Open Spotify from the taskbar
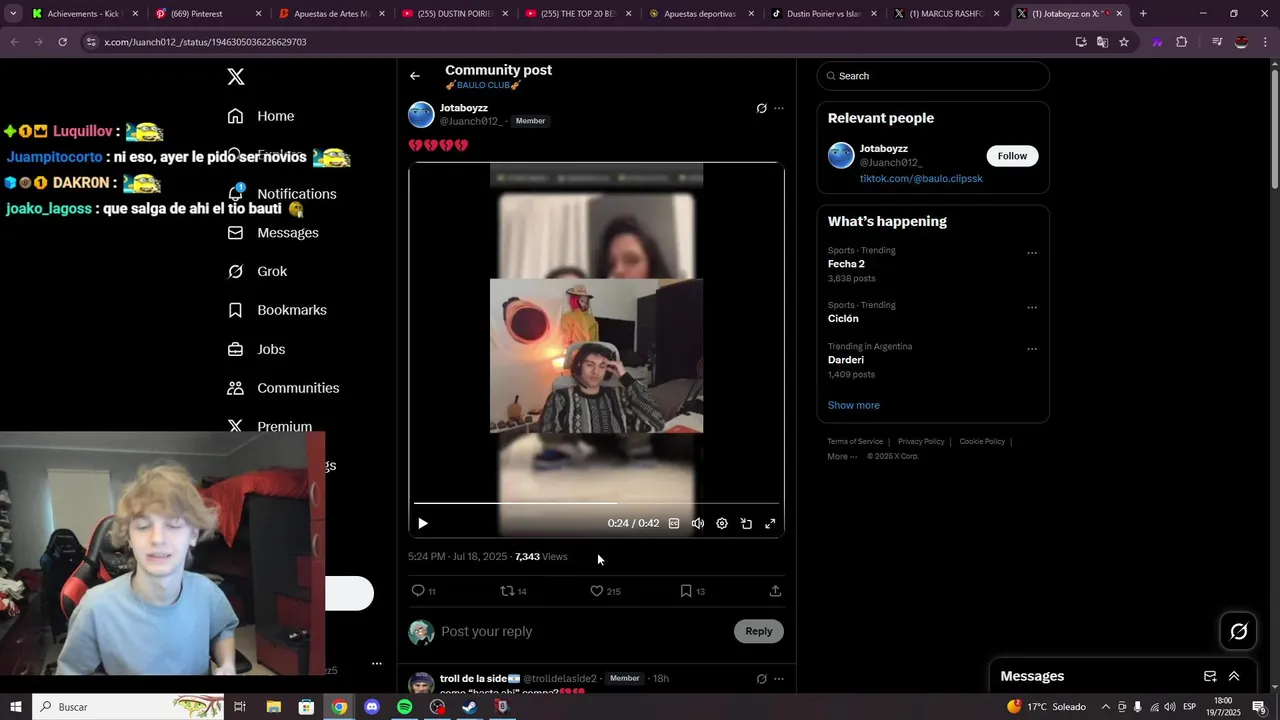Screen dimensions: 1280x720 (x=404, y=707)
